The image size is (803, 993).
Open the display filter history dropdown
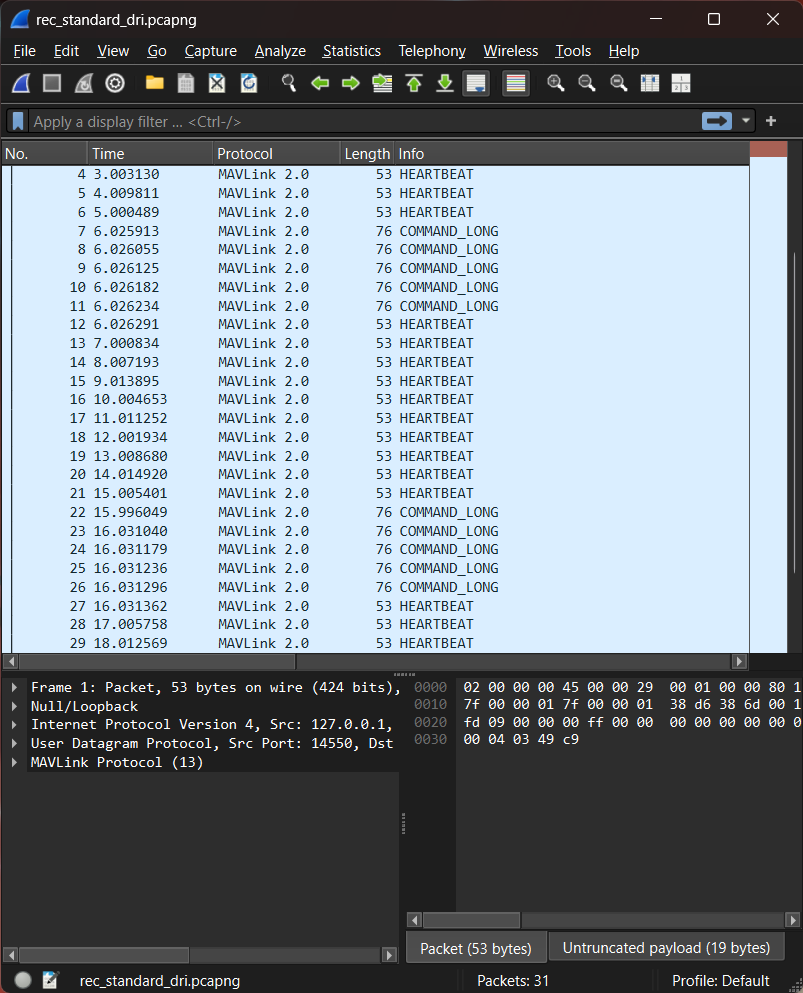746,121
